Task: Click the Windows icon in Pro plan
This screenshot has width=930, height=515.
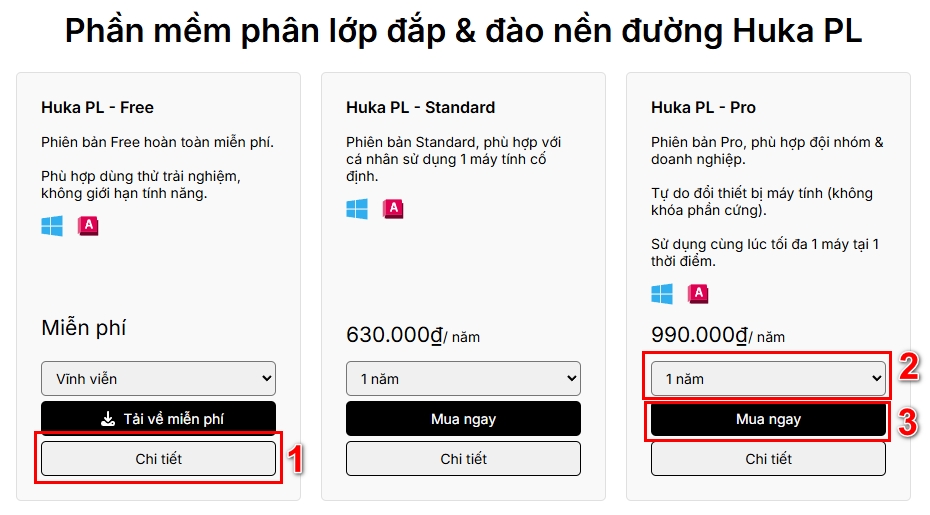Action: [662, 294]
